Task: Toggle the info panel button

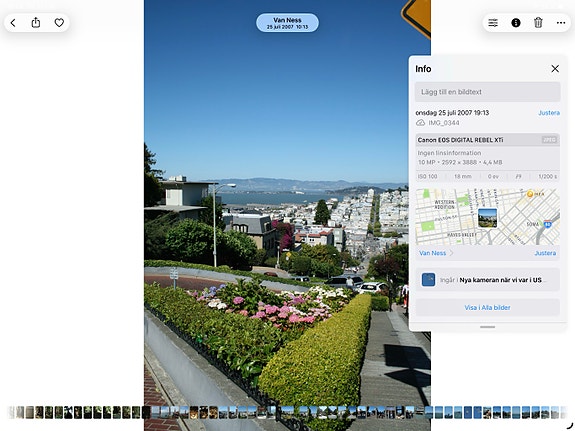Action: click(x=516, y=23)
